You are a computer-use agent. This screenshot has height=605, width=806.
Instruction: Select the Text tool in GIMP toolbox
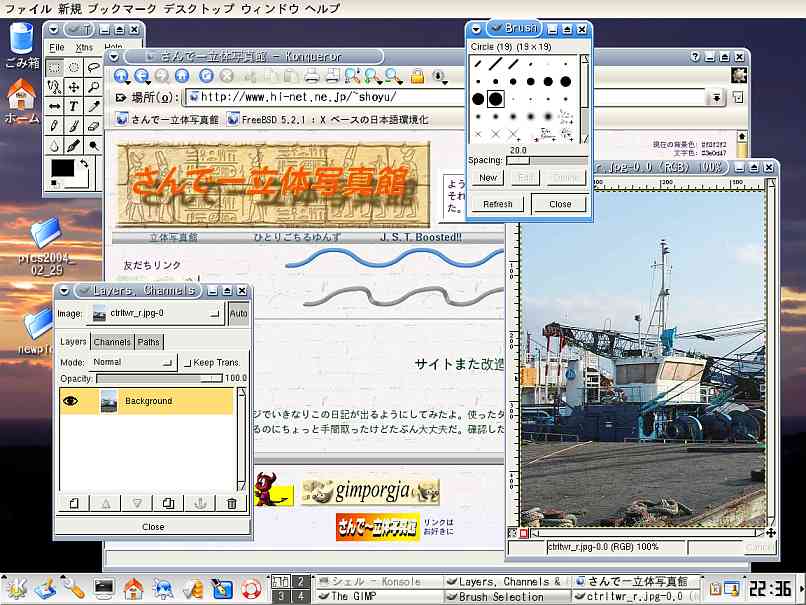point(74,106)
